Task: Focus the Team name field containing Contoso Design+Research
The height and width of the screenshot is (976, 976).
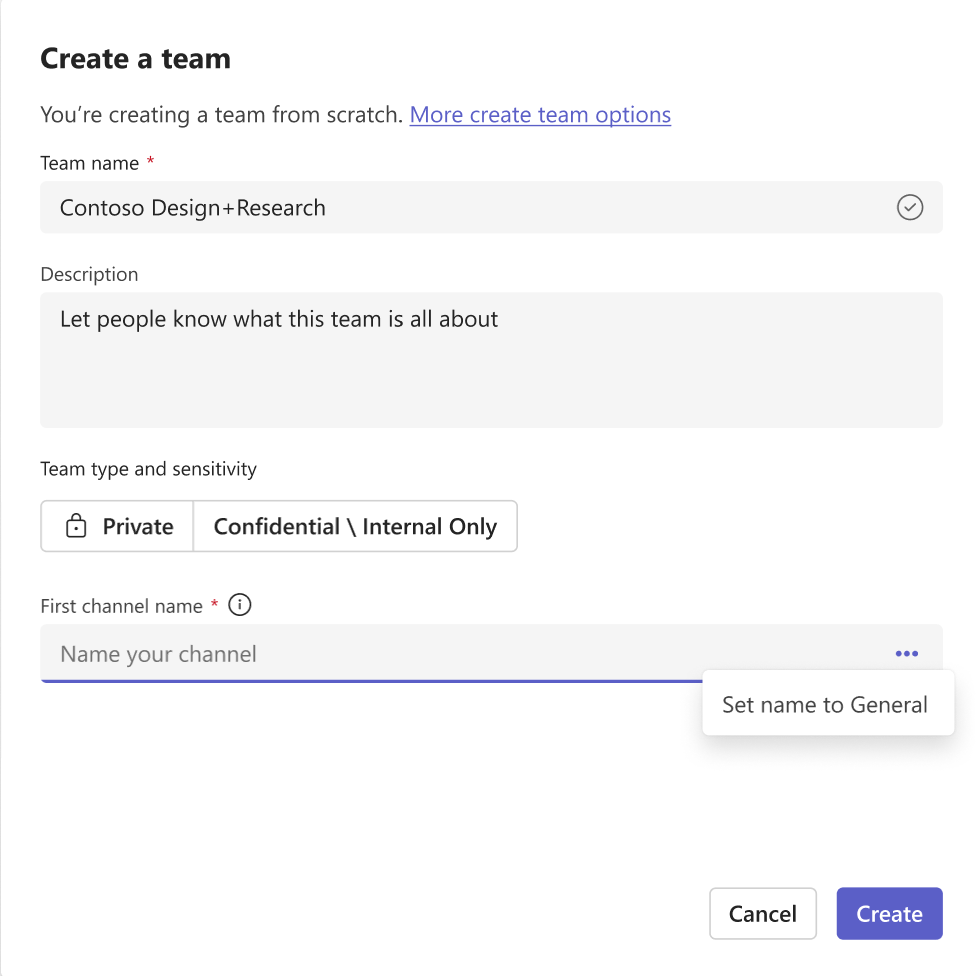Action: coord(491,207)
